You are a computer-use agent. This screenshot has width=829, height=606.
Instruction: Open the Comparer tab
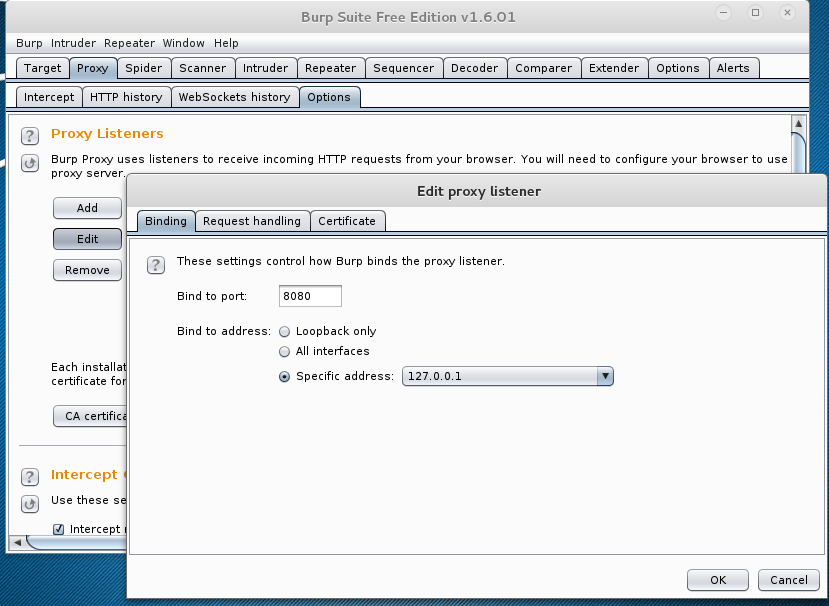pos(544,68)
